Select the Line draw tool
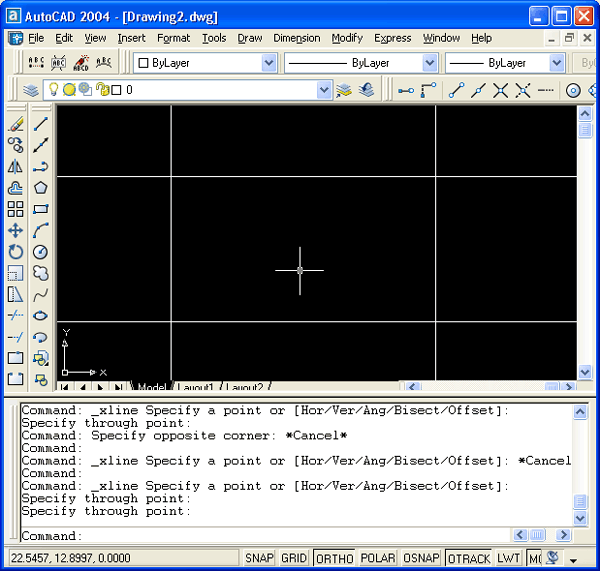This screenshot has height=571, width=600. [x=41, y=124]
